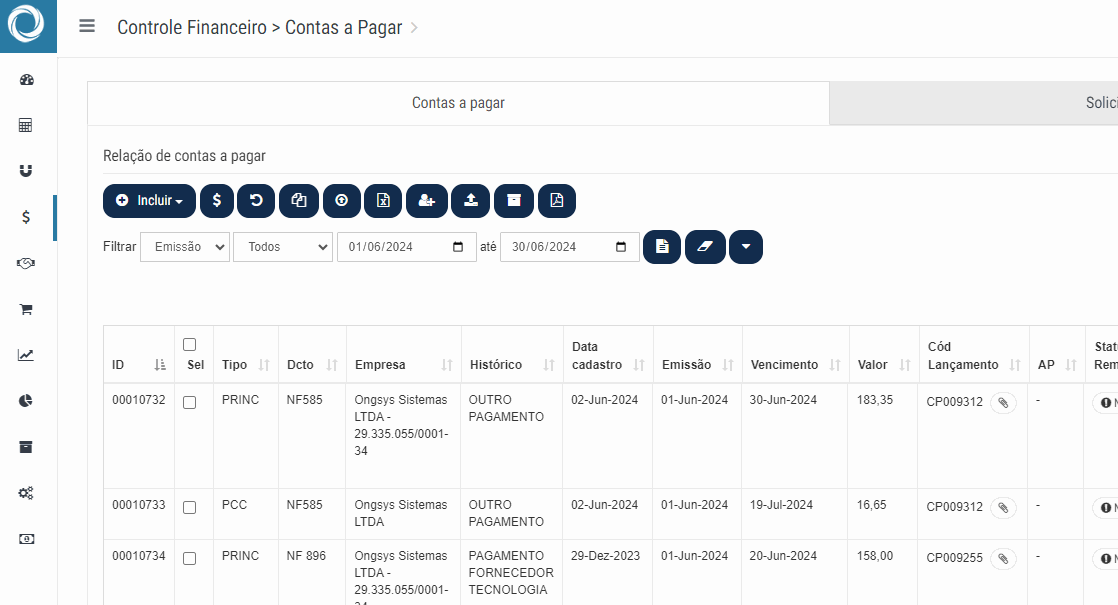Viewport: 1118px width, 605px height.
Task: Click the dollar payment toolbar button
Action: pos(217,201)
